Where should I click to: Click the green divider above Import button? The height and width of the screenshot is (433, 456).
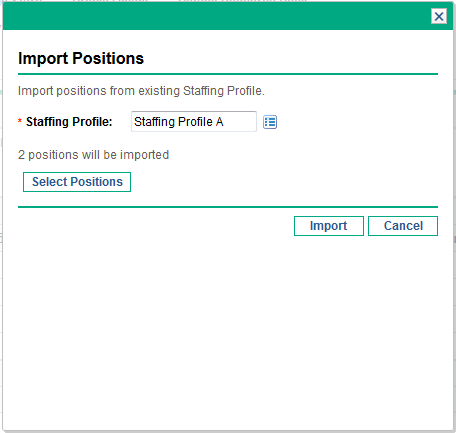point(228,207)
